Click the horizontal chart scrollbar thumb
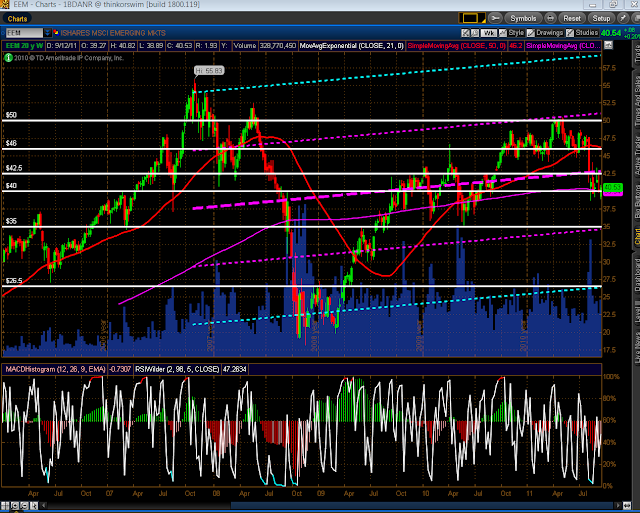 pyautogui.click(x=422, y=505)
